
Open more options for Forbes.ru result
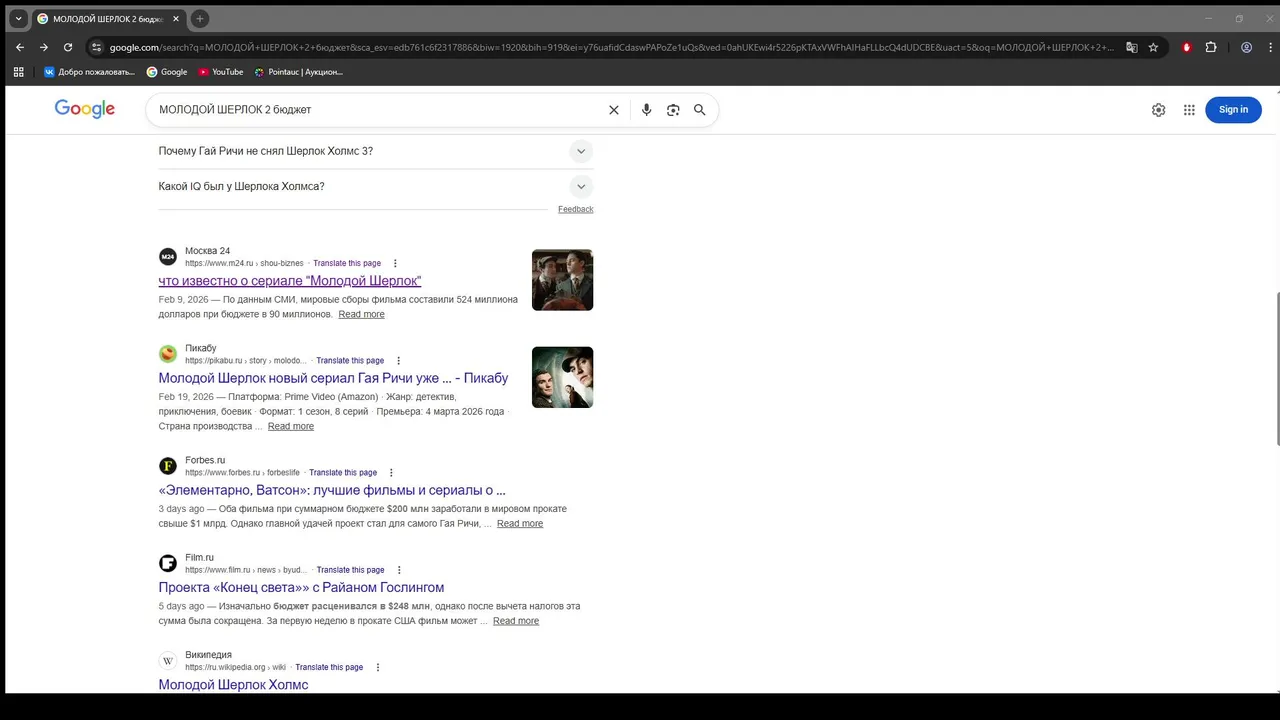[x=391, y=472]
